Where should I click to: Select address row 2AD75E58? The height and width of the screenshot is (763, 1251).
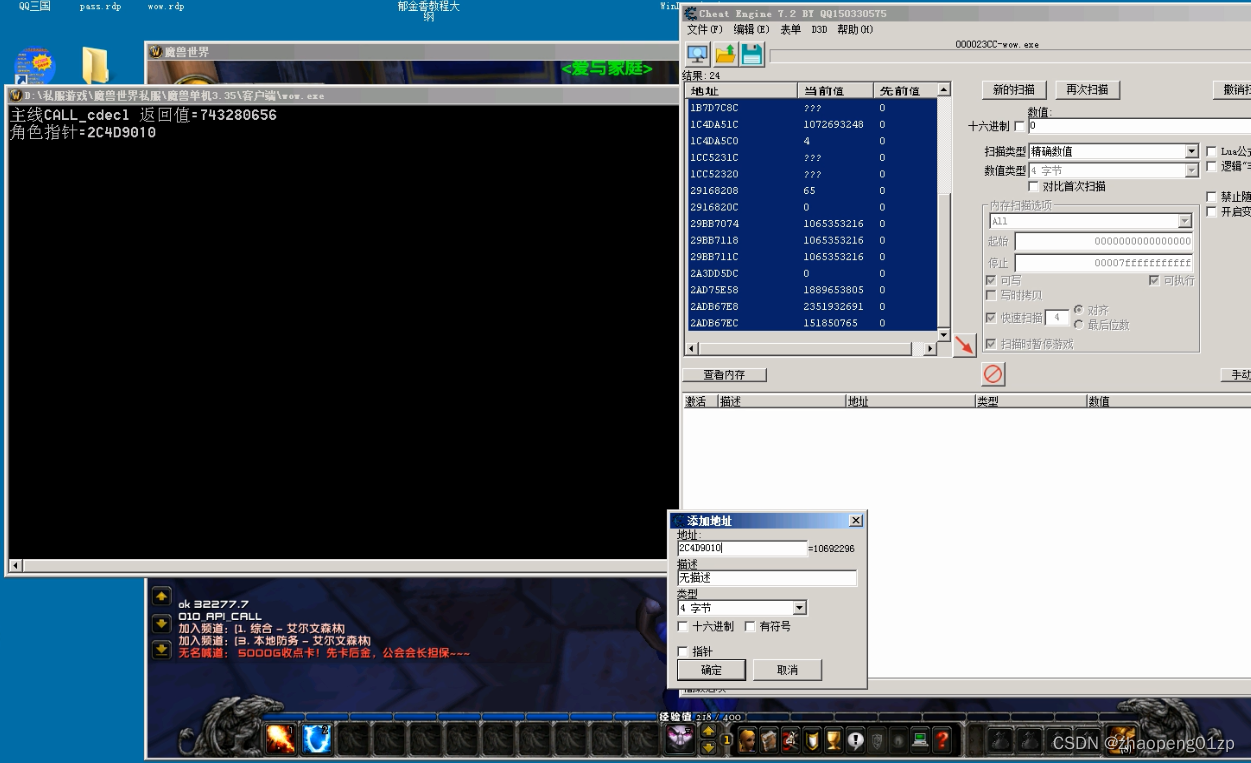[x=811, y=290]
